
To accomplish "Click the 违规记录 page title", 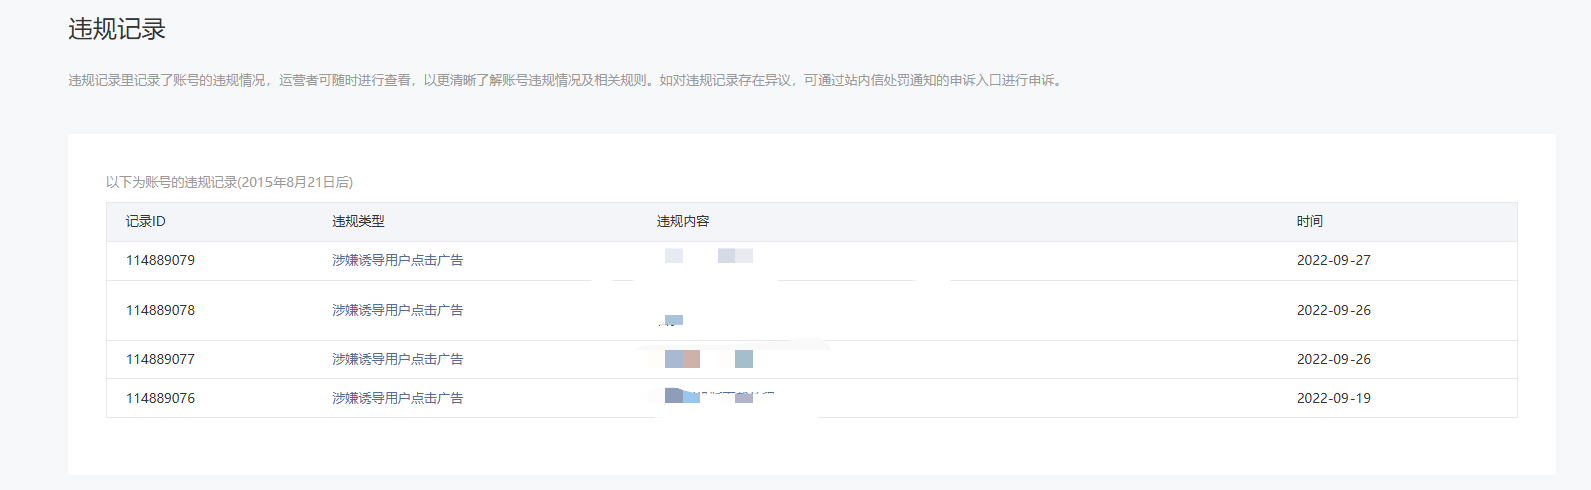I will click(x=117, y=29).
